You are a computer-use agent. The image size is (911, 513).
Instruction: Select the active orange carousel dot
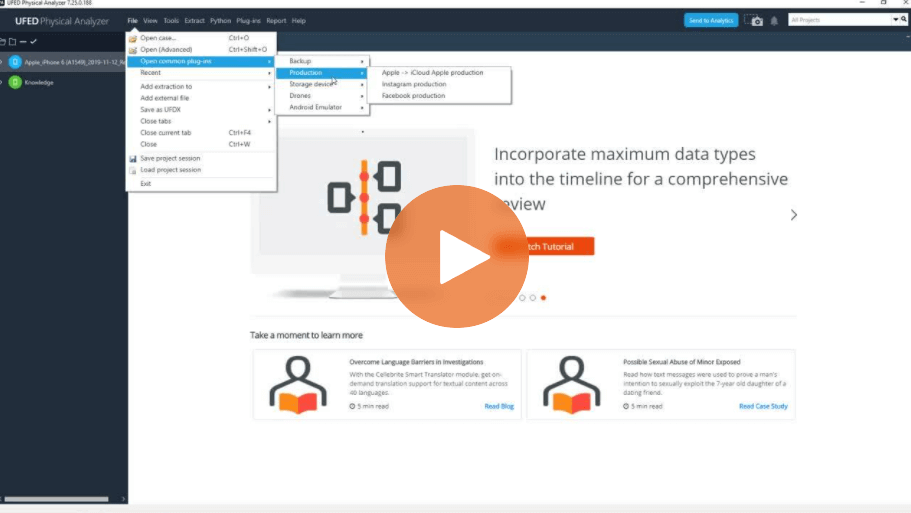543,298
